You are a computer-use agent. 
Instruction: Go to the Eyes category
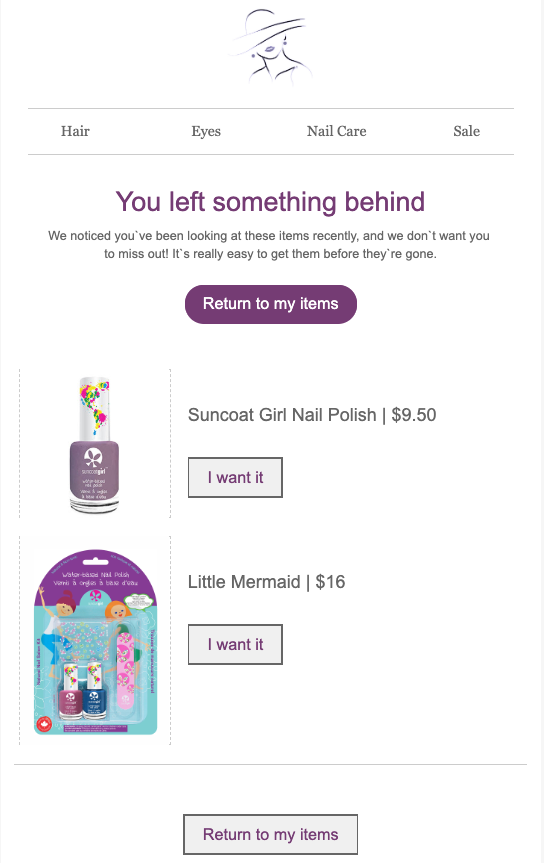click(206, 131)
